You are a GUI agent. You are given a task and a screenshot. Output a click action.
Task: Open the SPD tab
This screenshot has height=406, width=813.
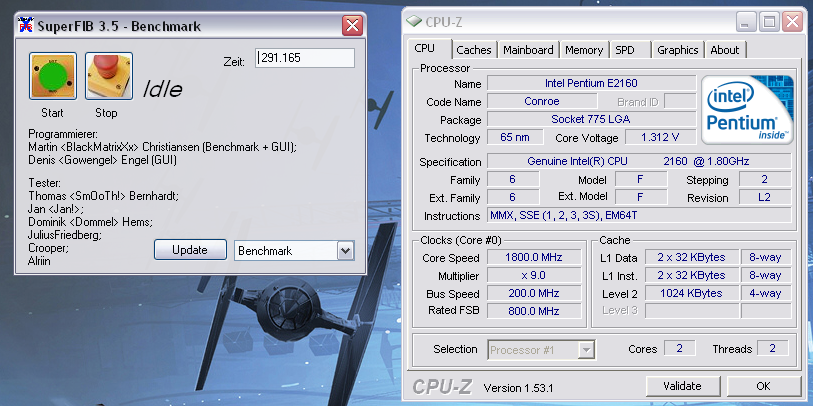pyautogui.click(x=625, y=50)
